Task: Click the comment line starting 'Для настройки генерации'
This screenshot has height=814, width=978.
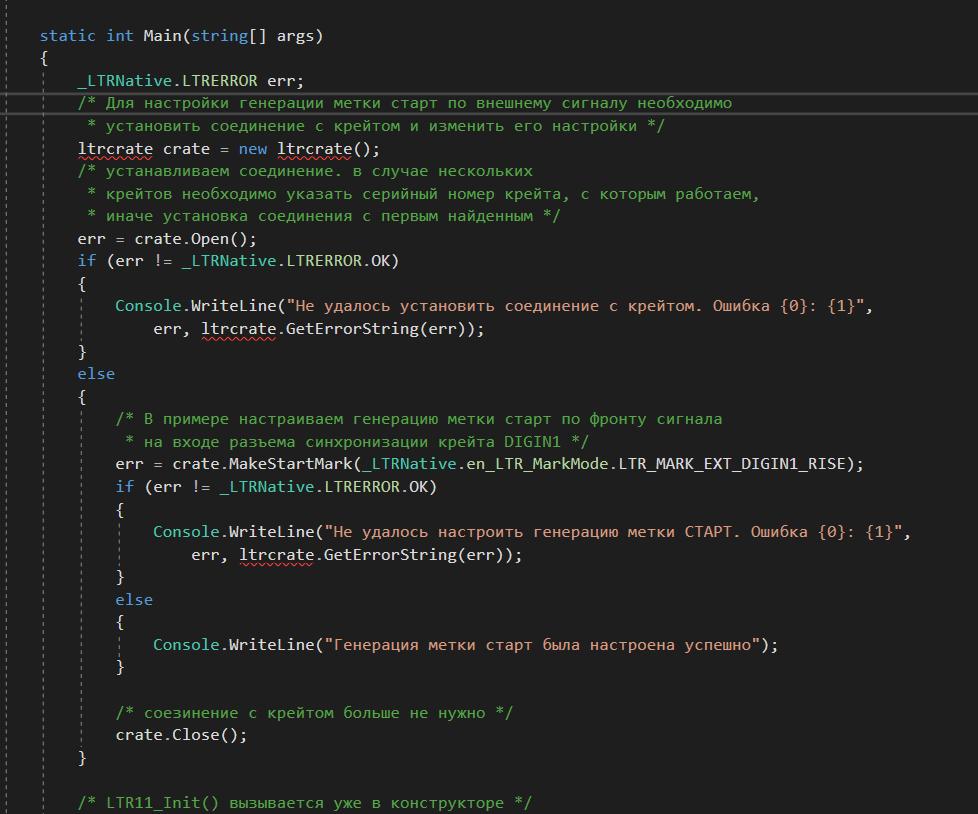Action: [405, 104]
